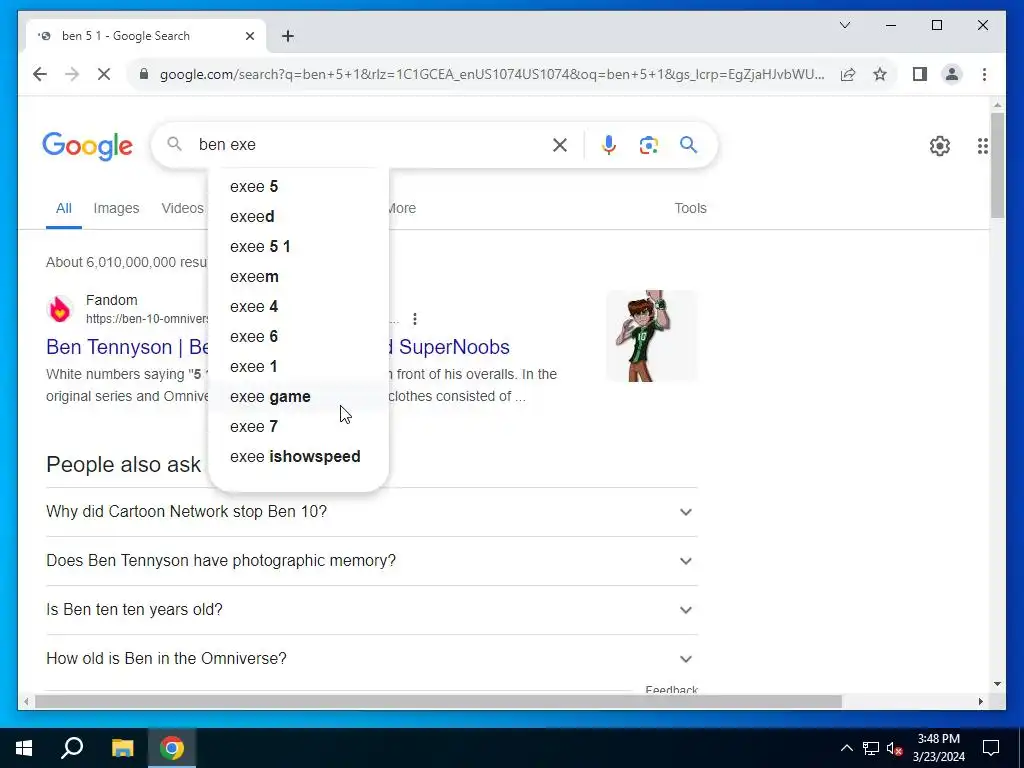Expand 'Does Ben Tennyson have photographic memory?'
Screen dimensions: 1024x768
(372, 561)
